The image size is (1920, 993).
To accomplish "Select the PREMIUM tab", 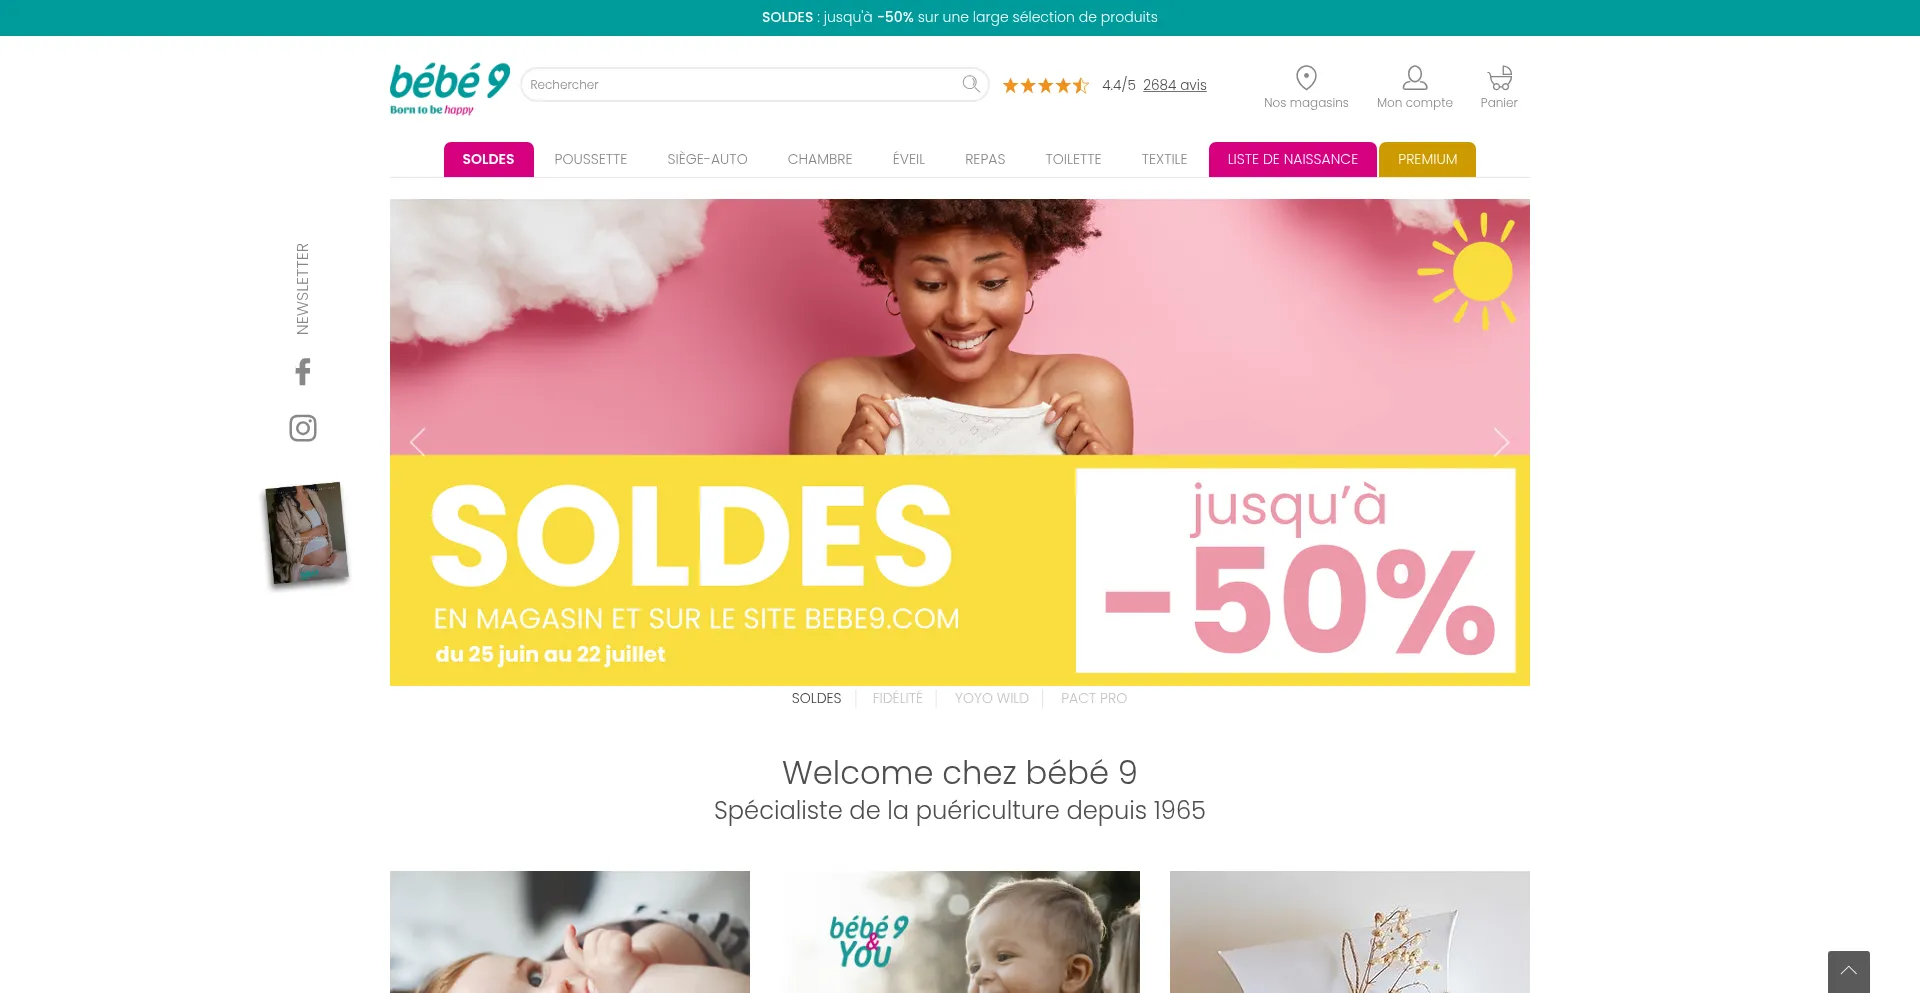I will pyautogui.click(x=1427, y=159).
